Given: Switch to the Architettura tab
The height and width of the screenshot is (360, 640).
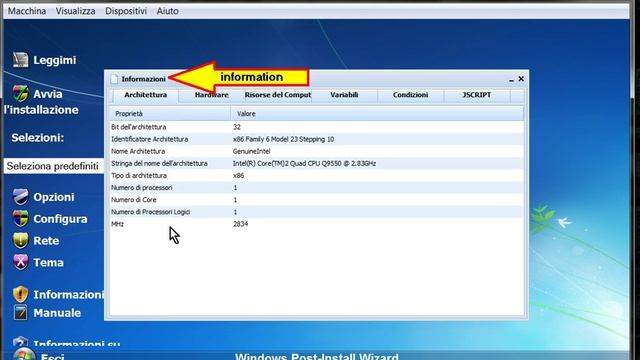Looking at the screenshot, I should pos(146,95).
